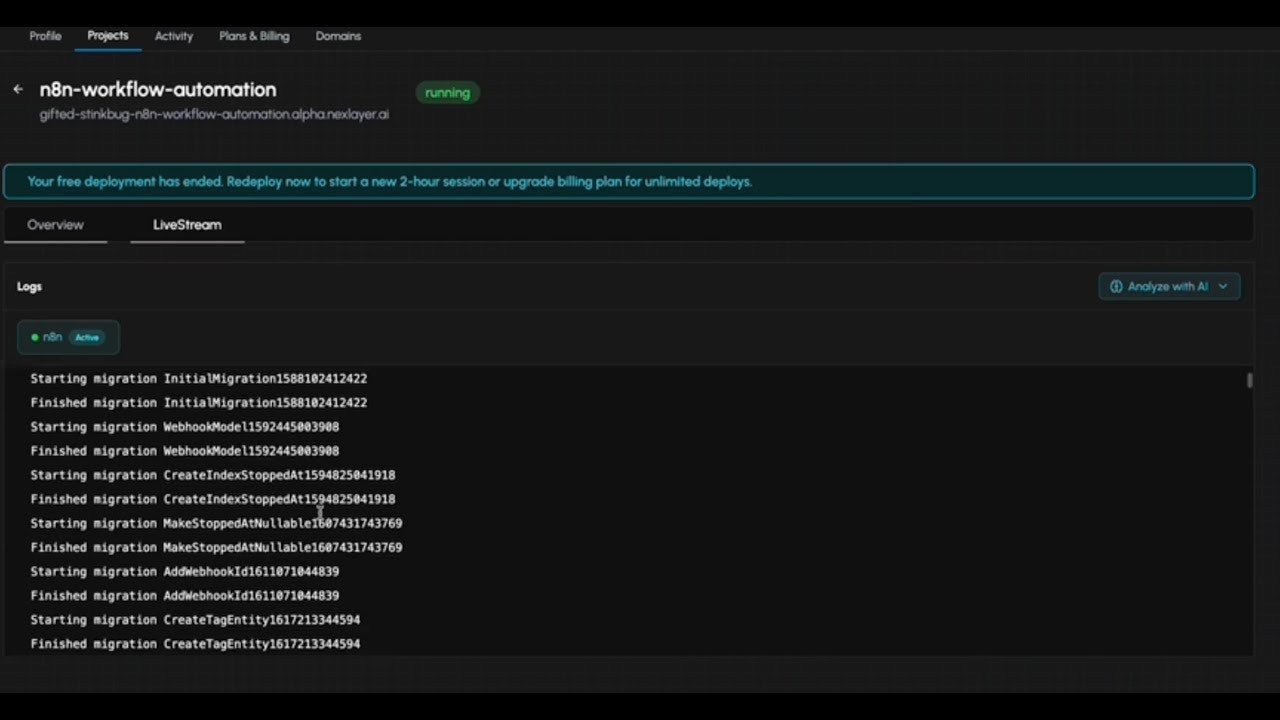The height and width of the screenshot is (720, 1280).
Task: Click the running status badge
Action: [447, 92]
